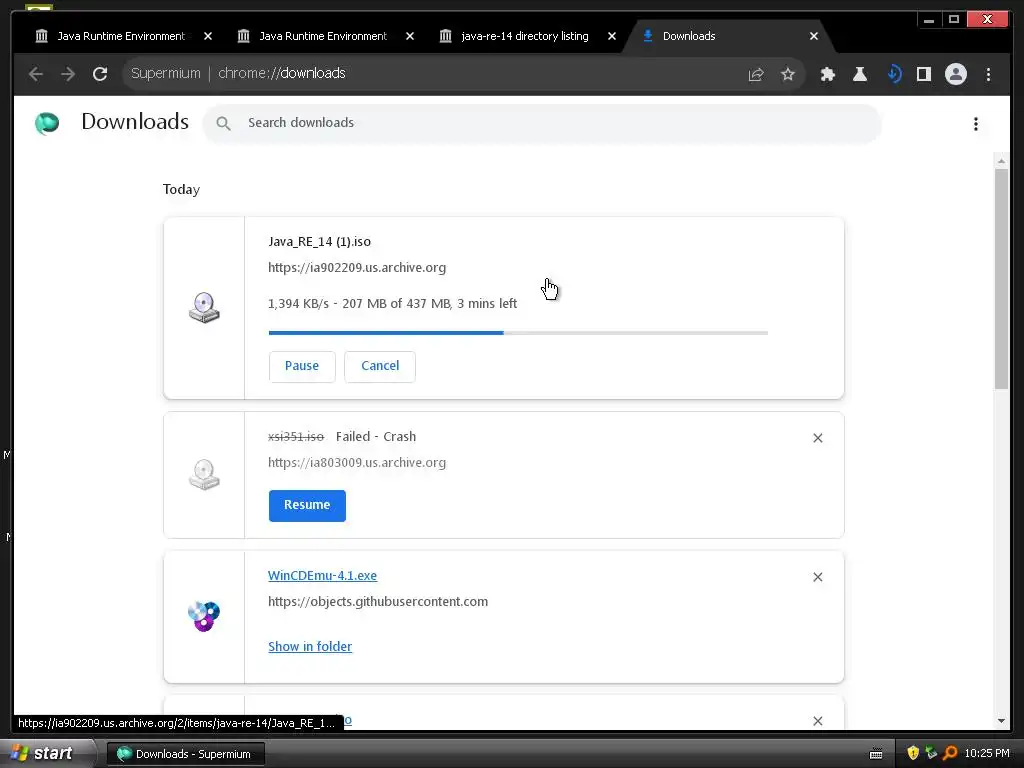
Task: Click the orange magnifier tray icon
Action: (x=950, y=754)
